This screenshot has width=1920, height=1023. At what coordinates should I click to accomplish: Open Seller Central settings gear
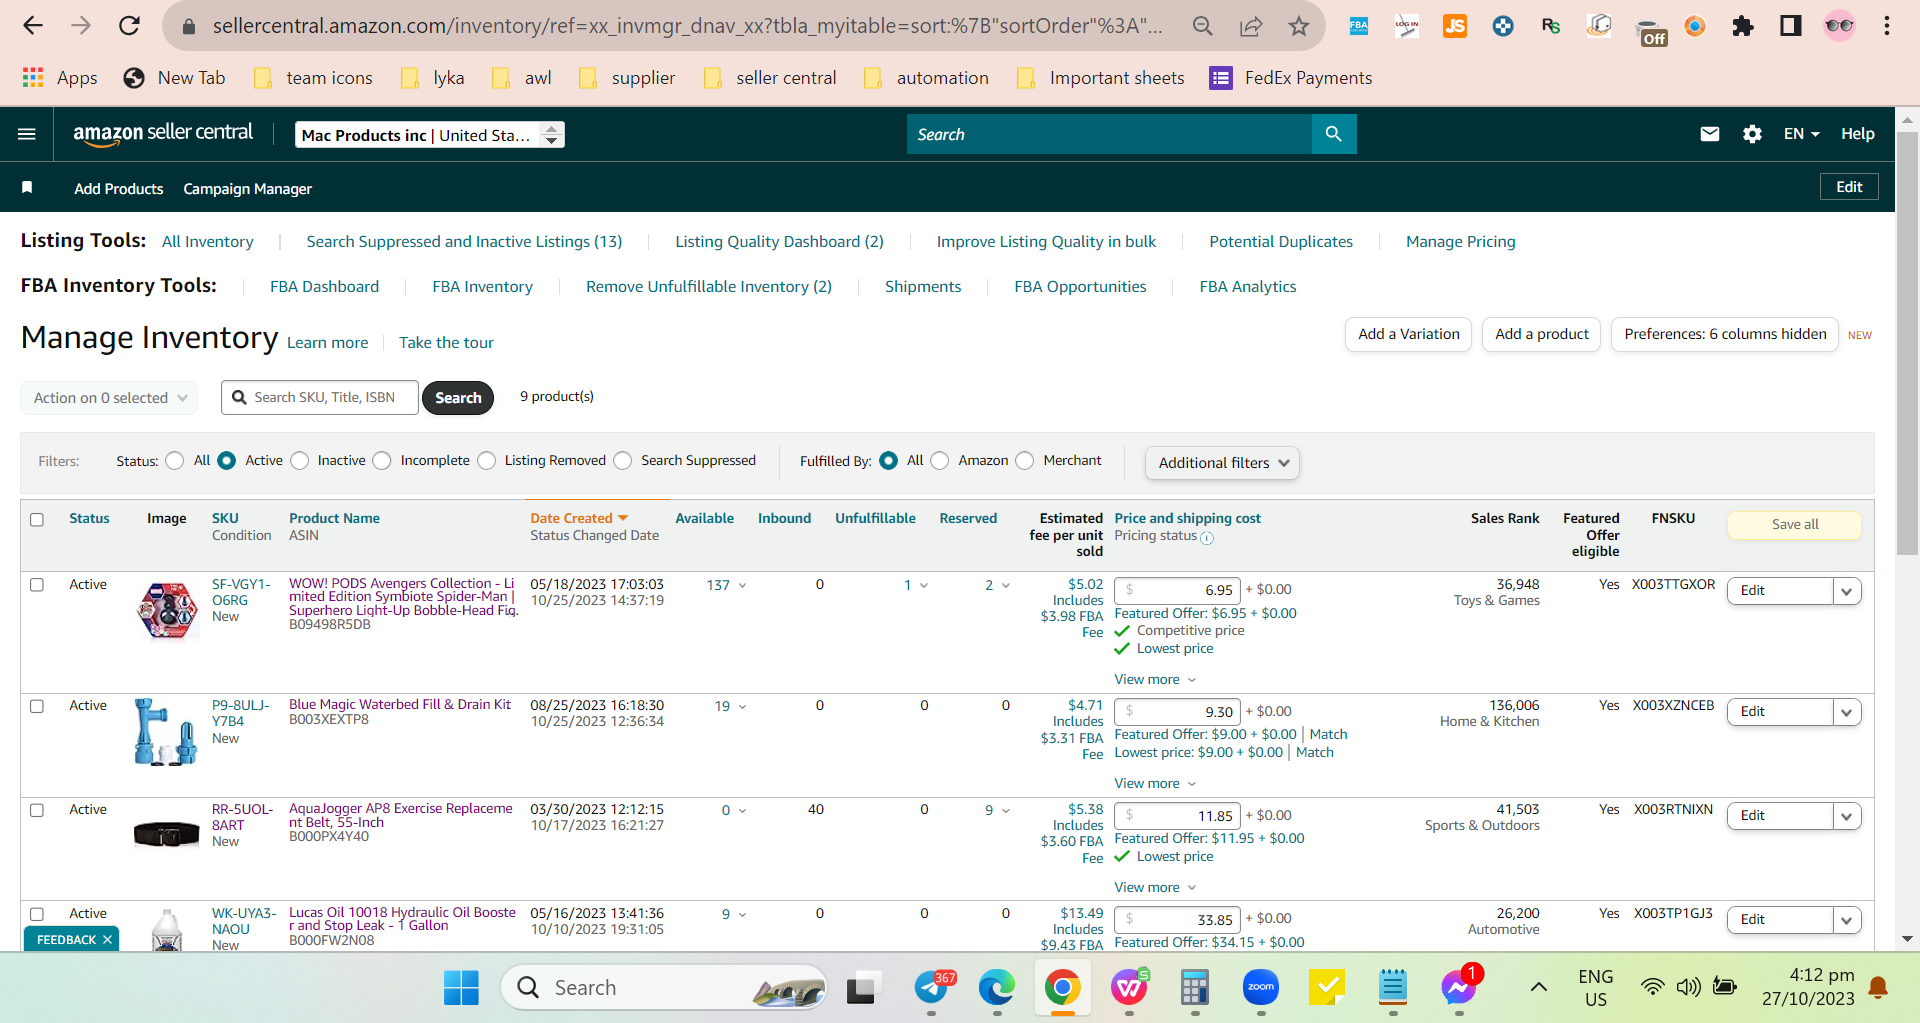(1752, 134)
